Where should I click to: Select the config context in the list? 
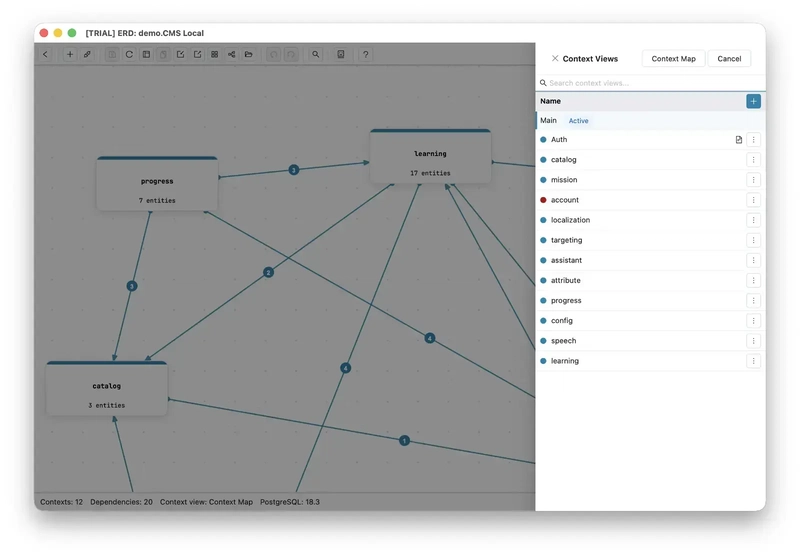pyautogui.click(x=651, y=320)
